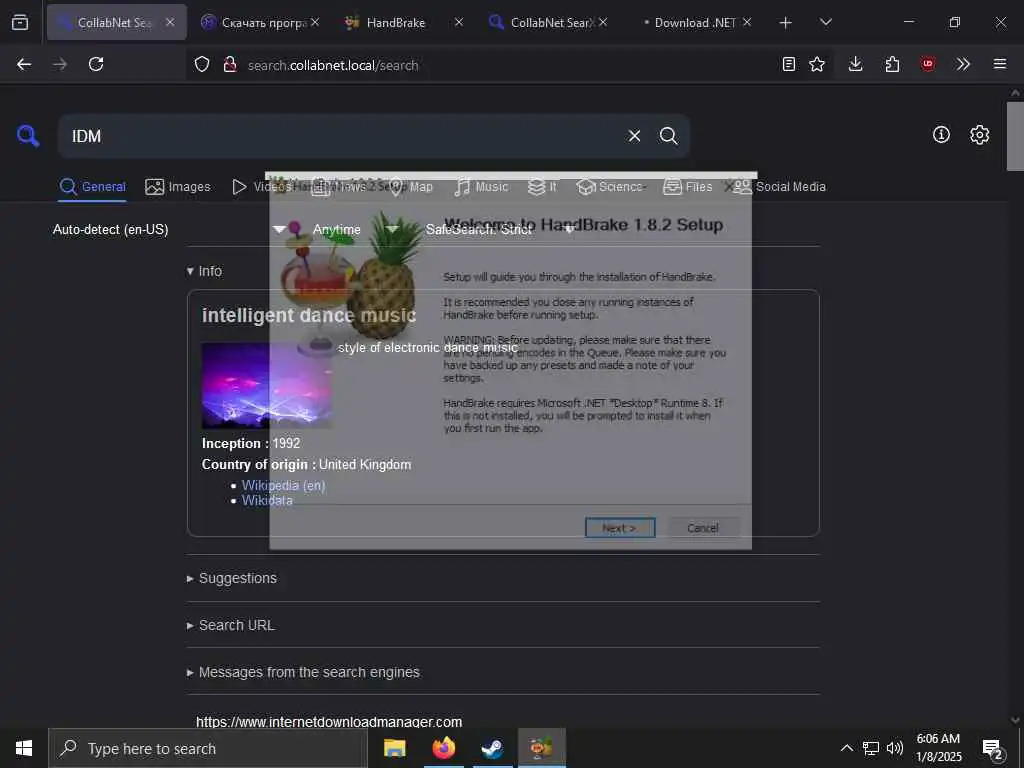Expand the Suggestions section
Image resolution: width=1024 pixels, height=768 pixels.
click(232, 578)
